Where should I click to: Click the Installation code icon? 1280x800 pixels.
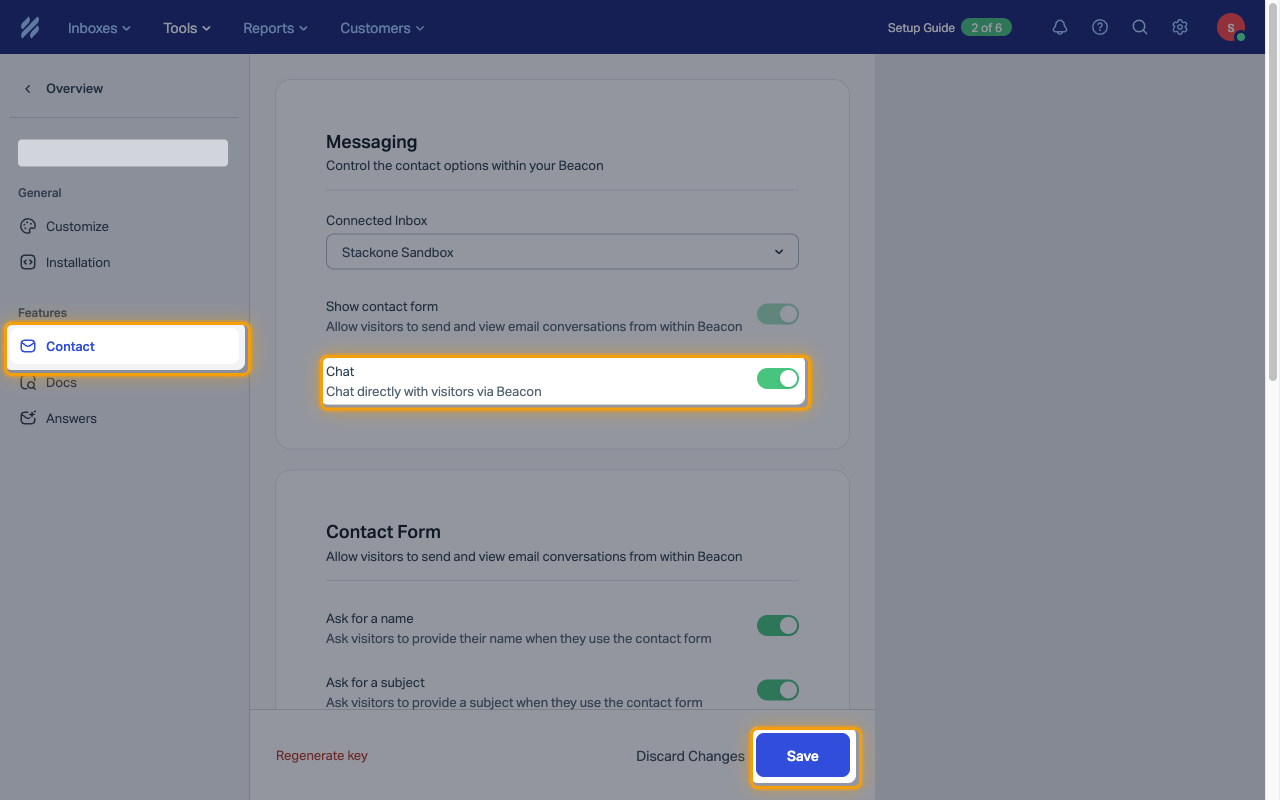pos(28,262)
